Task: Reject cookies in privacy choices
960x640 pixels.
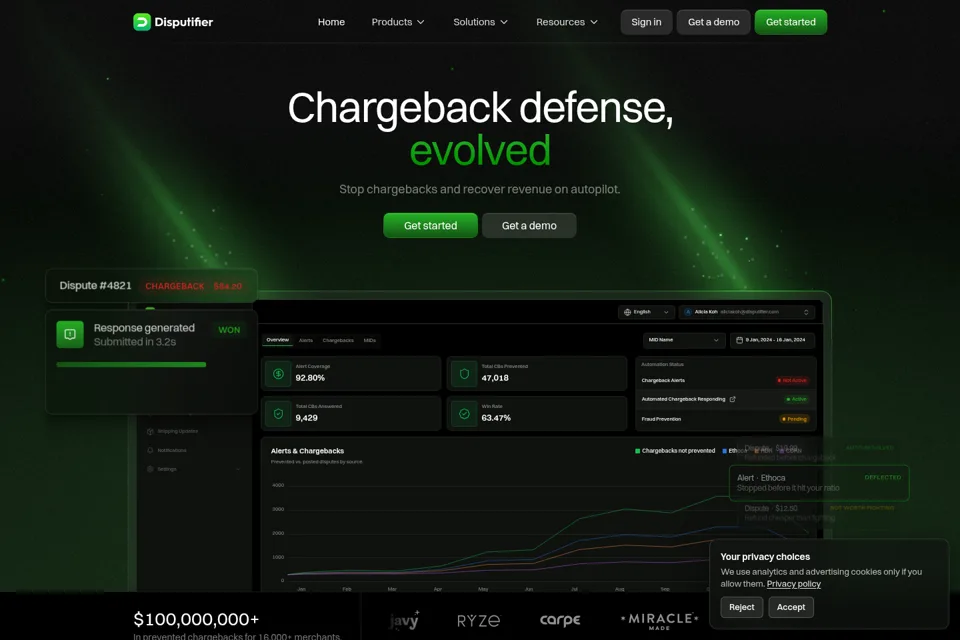Action: pos(741,607)
